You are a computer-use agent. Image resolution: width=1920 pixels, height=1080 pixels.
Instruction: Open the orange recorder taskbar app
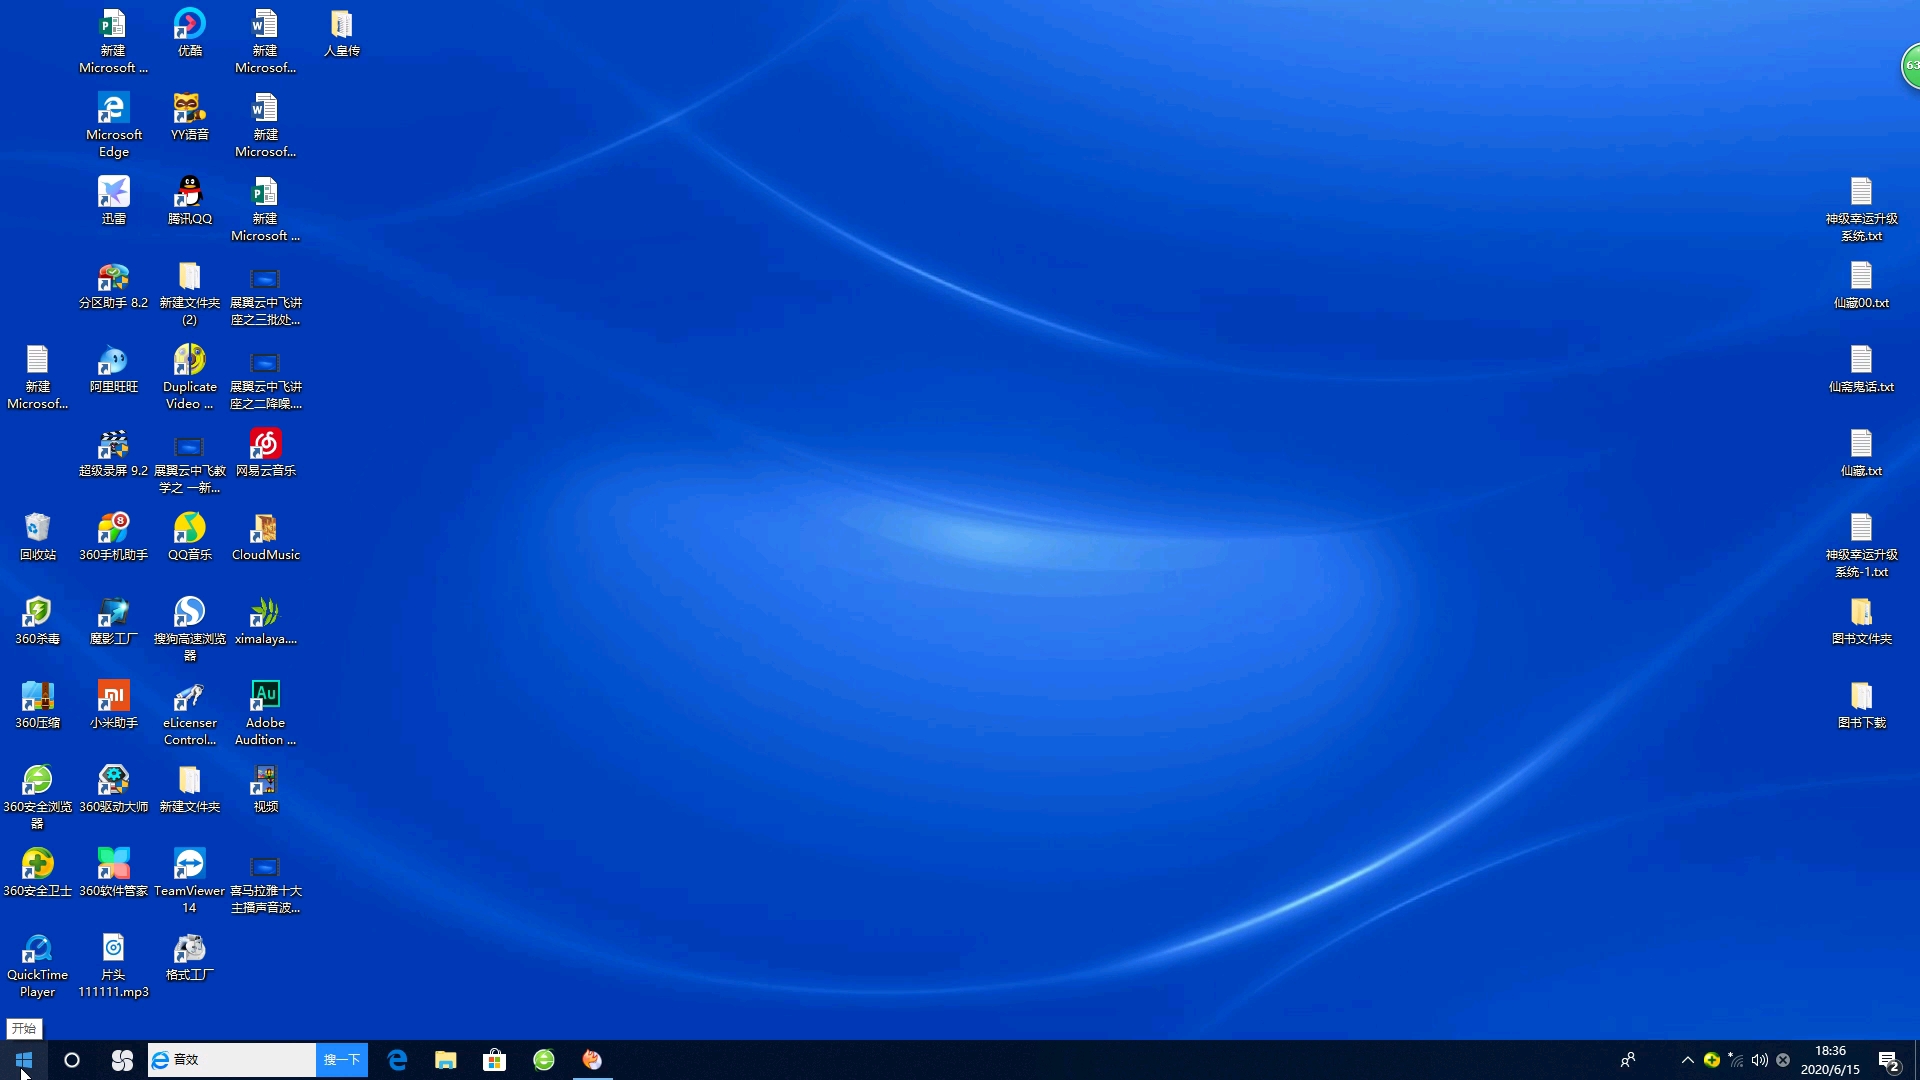point(593,1060)
